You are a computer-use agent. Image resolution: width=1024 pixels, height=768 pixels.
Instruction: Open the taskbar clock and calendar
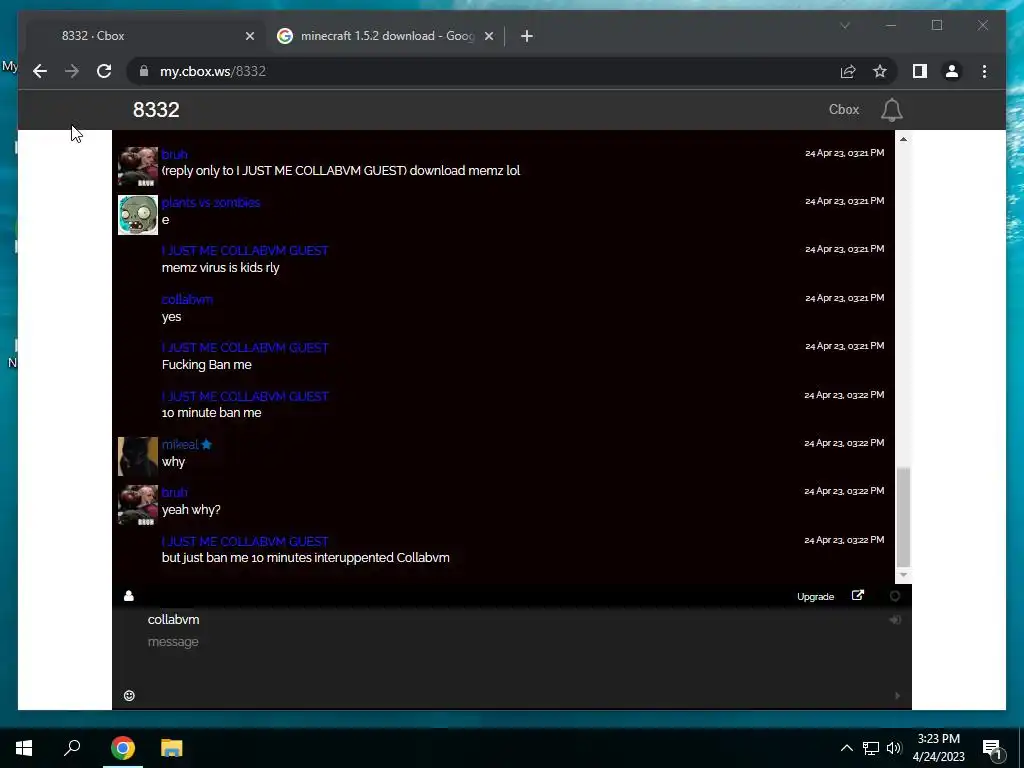click(938, 748)
